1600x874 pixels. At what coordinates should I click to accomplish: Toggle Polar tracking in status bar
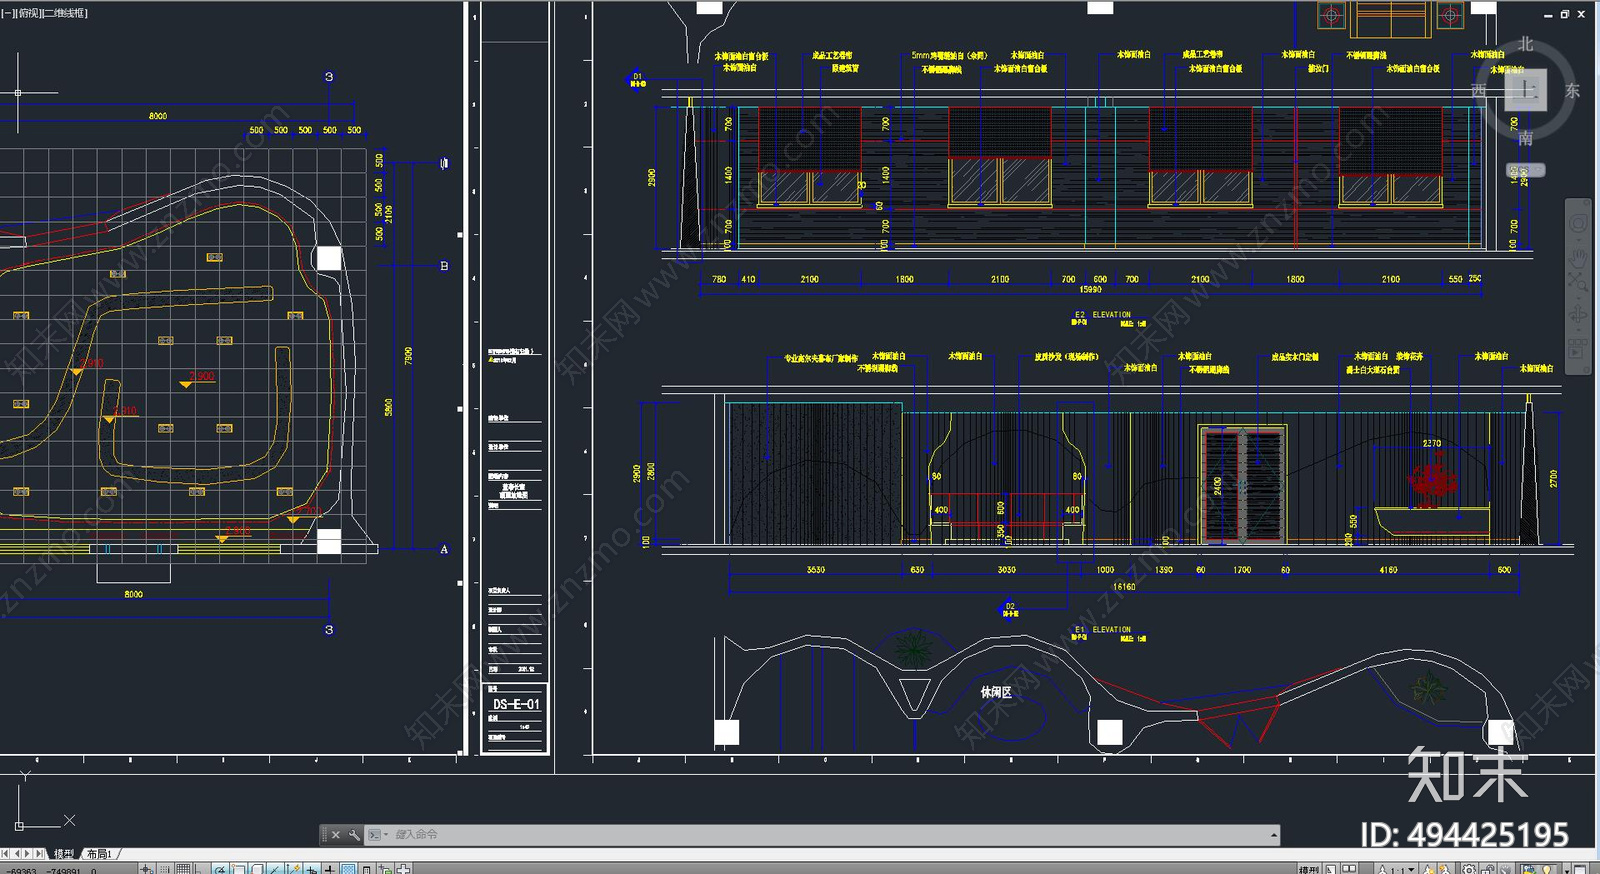point(220,868)
